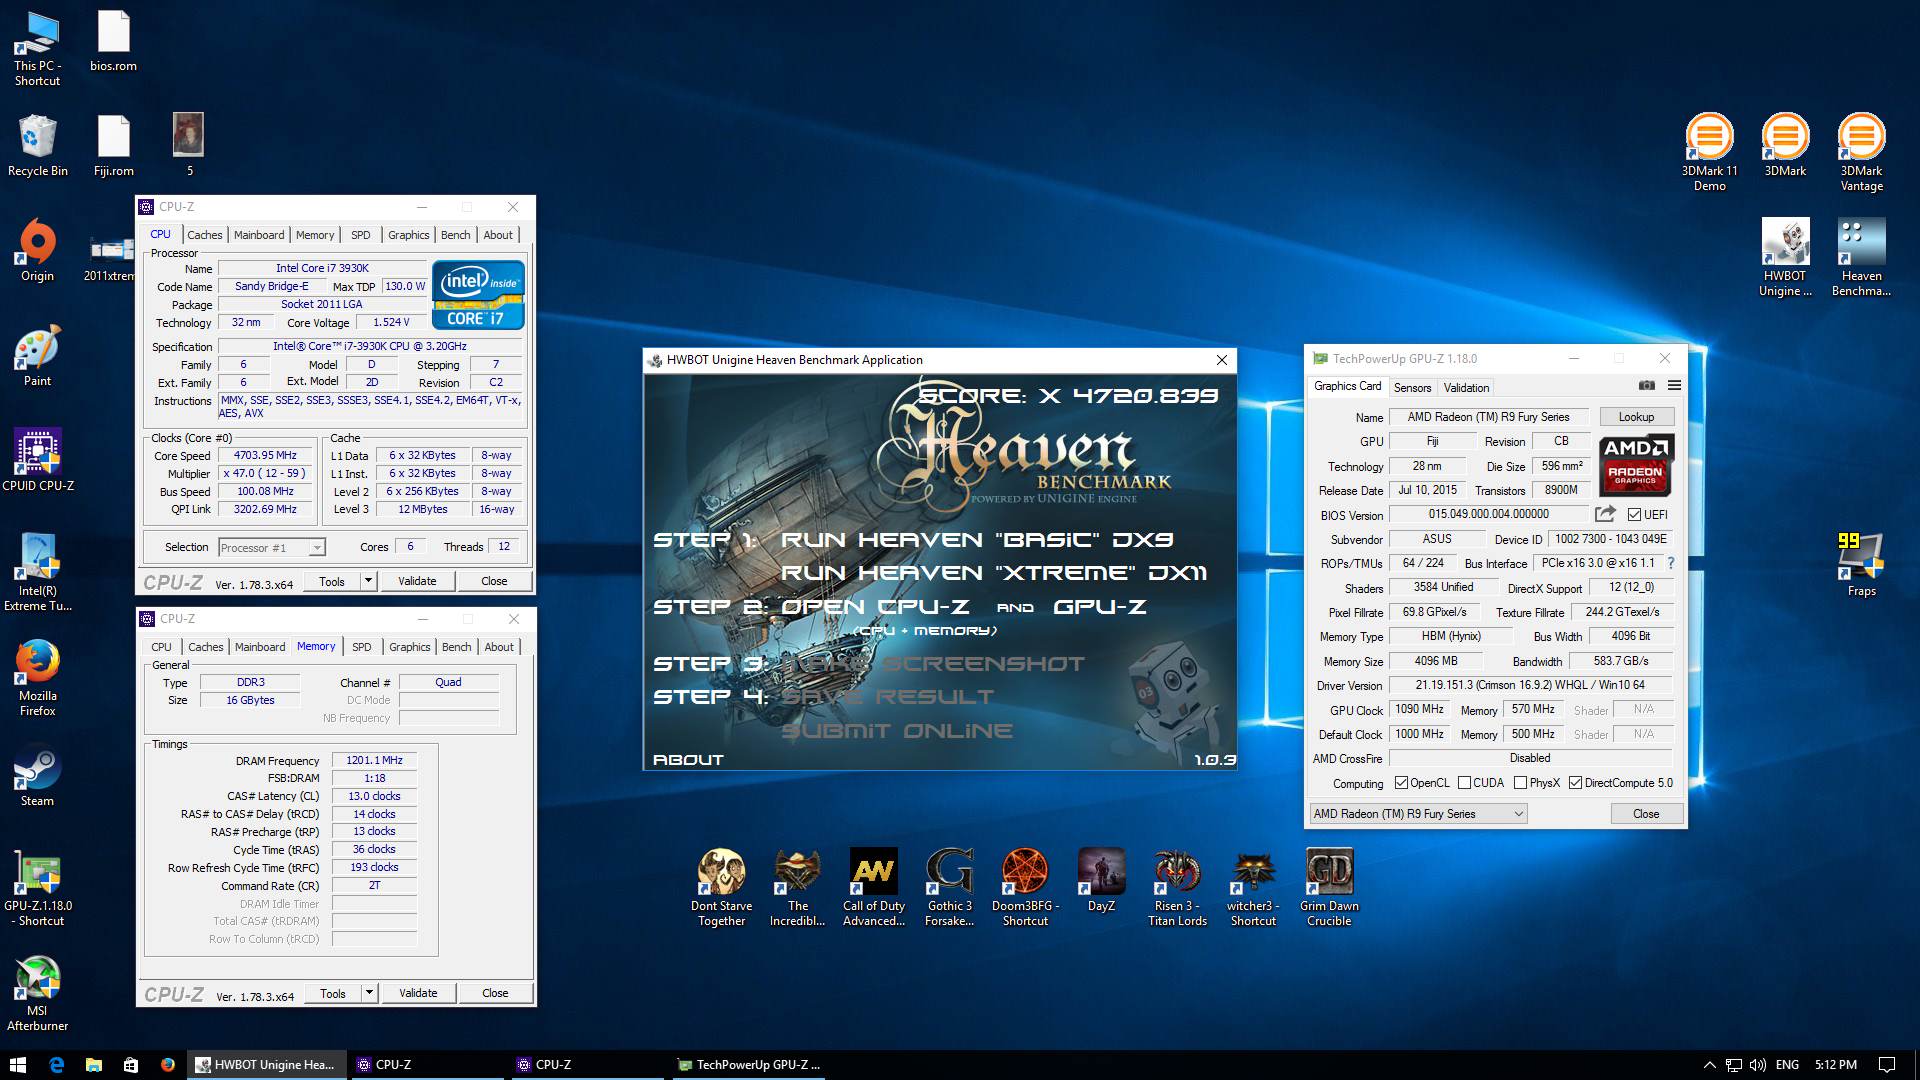Viewport: 1920px width, 1080px height.
Task: Launch the Grim Dawn Crucible shortcut
Action: 1329,888
